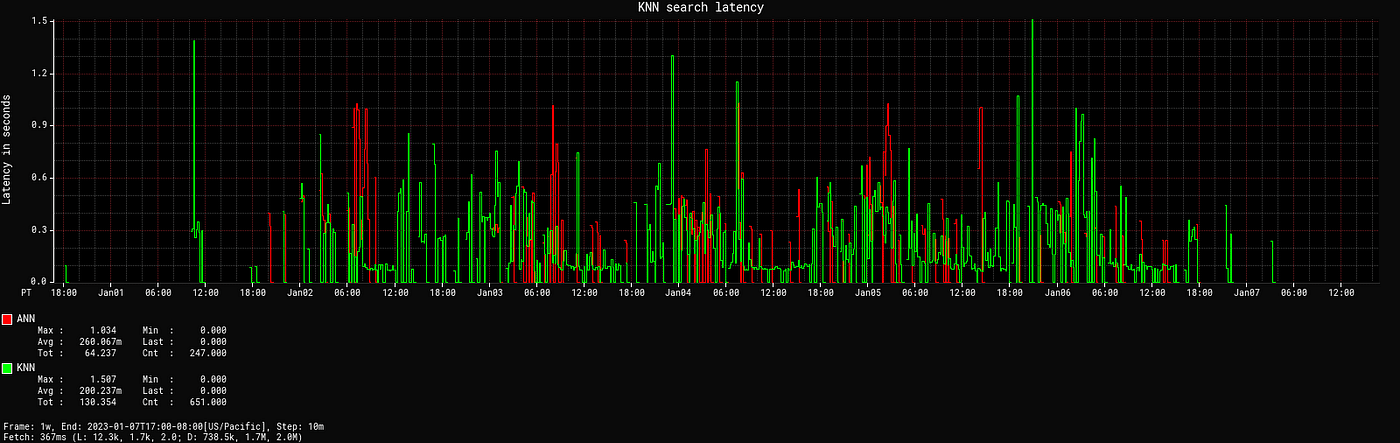This screenshot has width=1400, height=443.
Task: Click the green KNN legend color swatch
Action: pyautogui.click(x=7, y=368)
